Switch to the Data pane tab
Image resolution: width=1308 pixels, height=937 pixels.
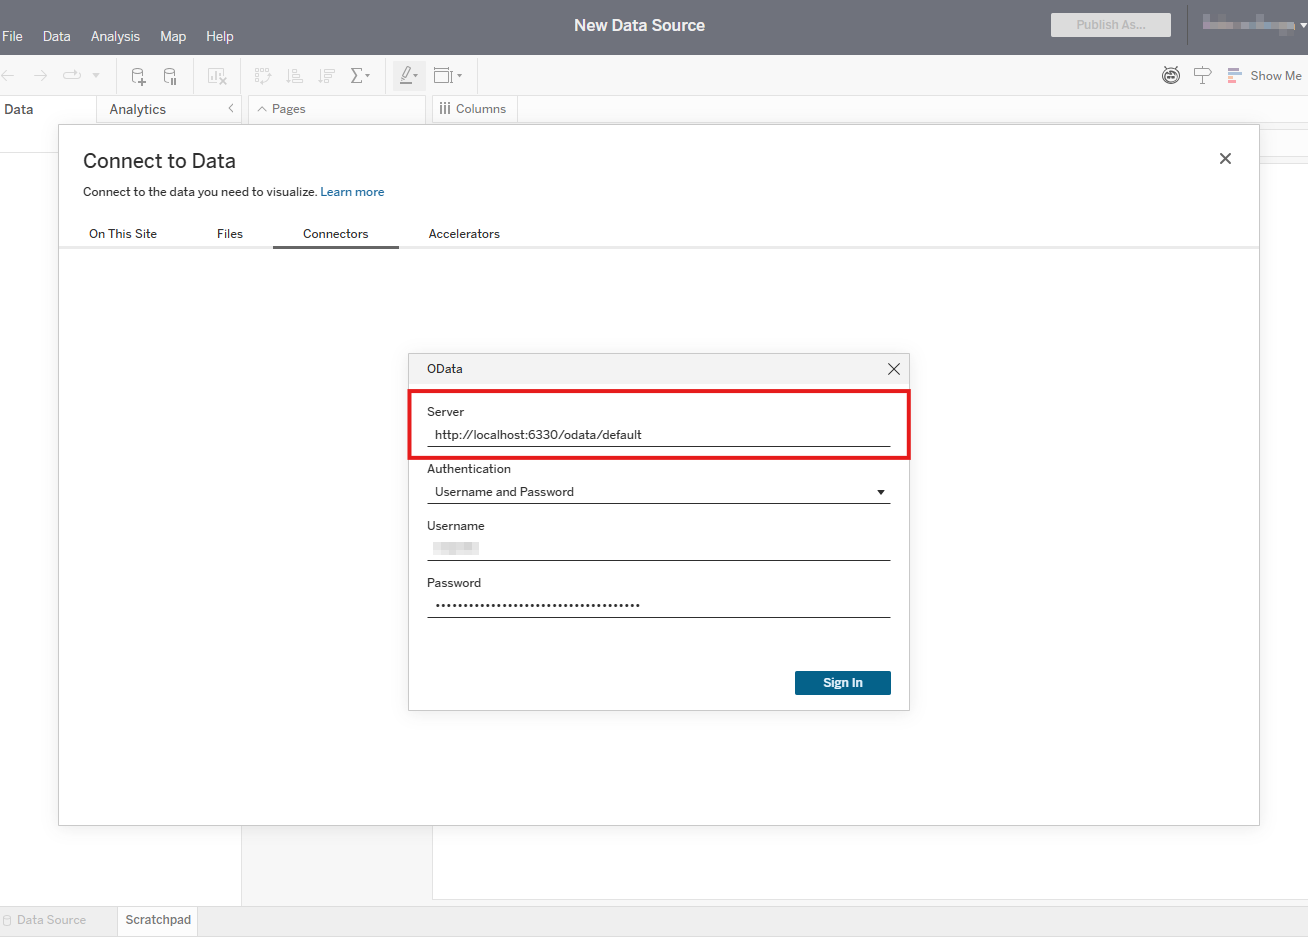click(19, 109)
